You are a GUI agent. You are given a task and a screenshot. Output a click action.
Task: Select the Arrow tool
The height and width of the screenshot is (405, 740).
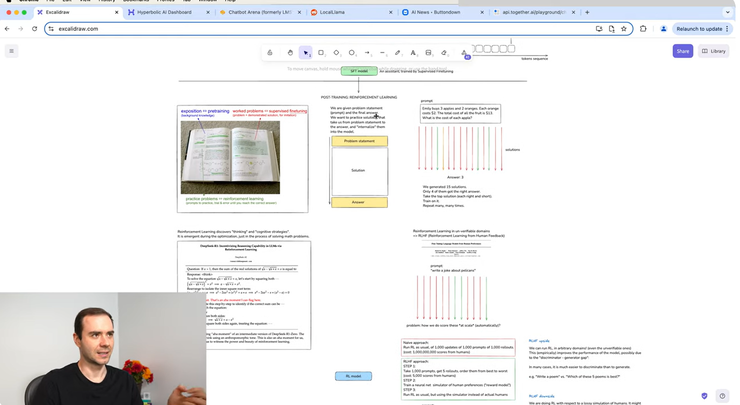(367, 53)
